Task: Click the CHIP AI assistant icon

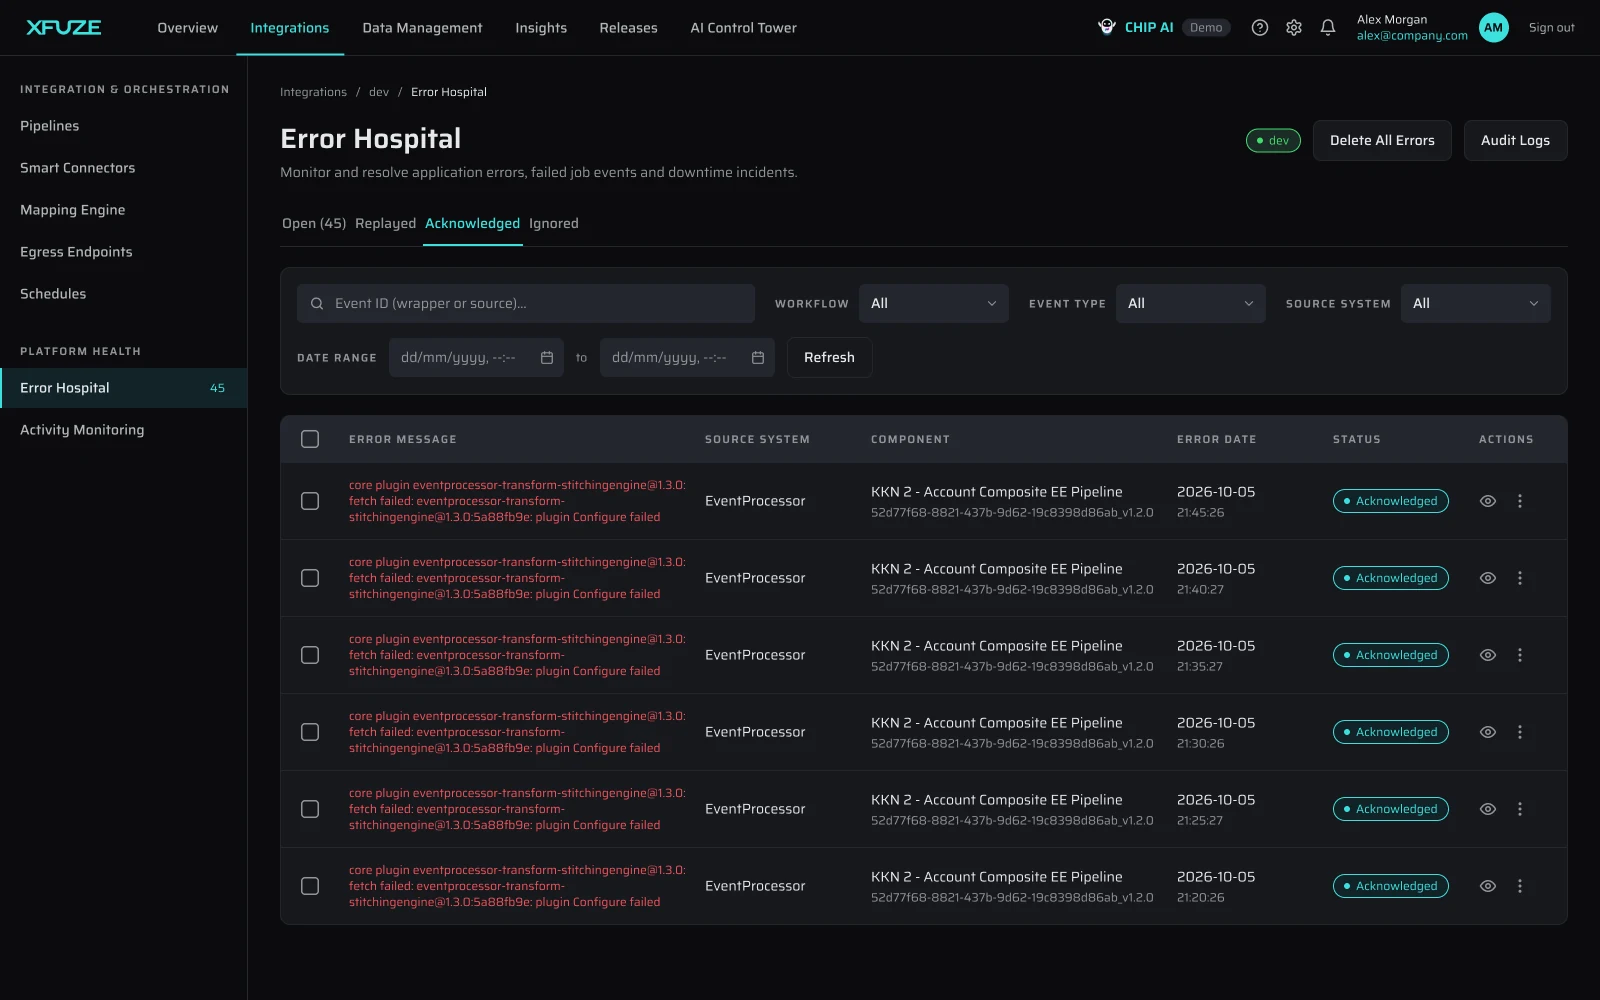Action: [1107, 27]
